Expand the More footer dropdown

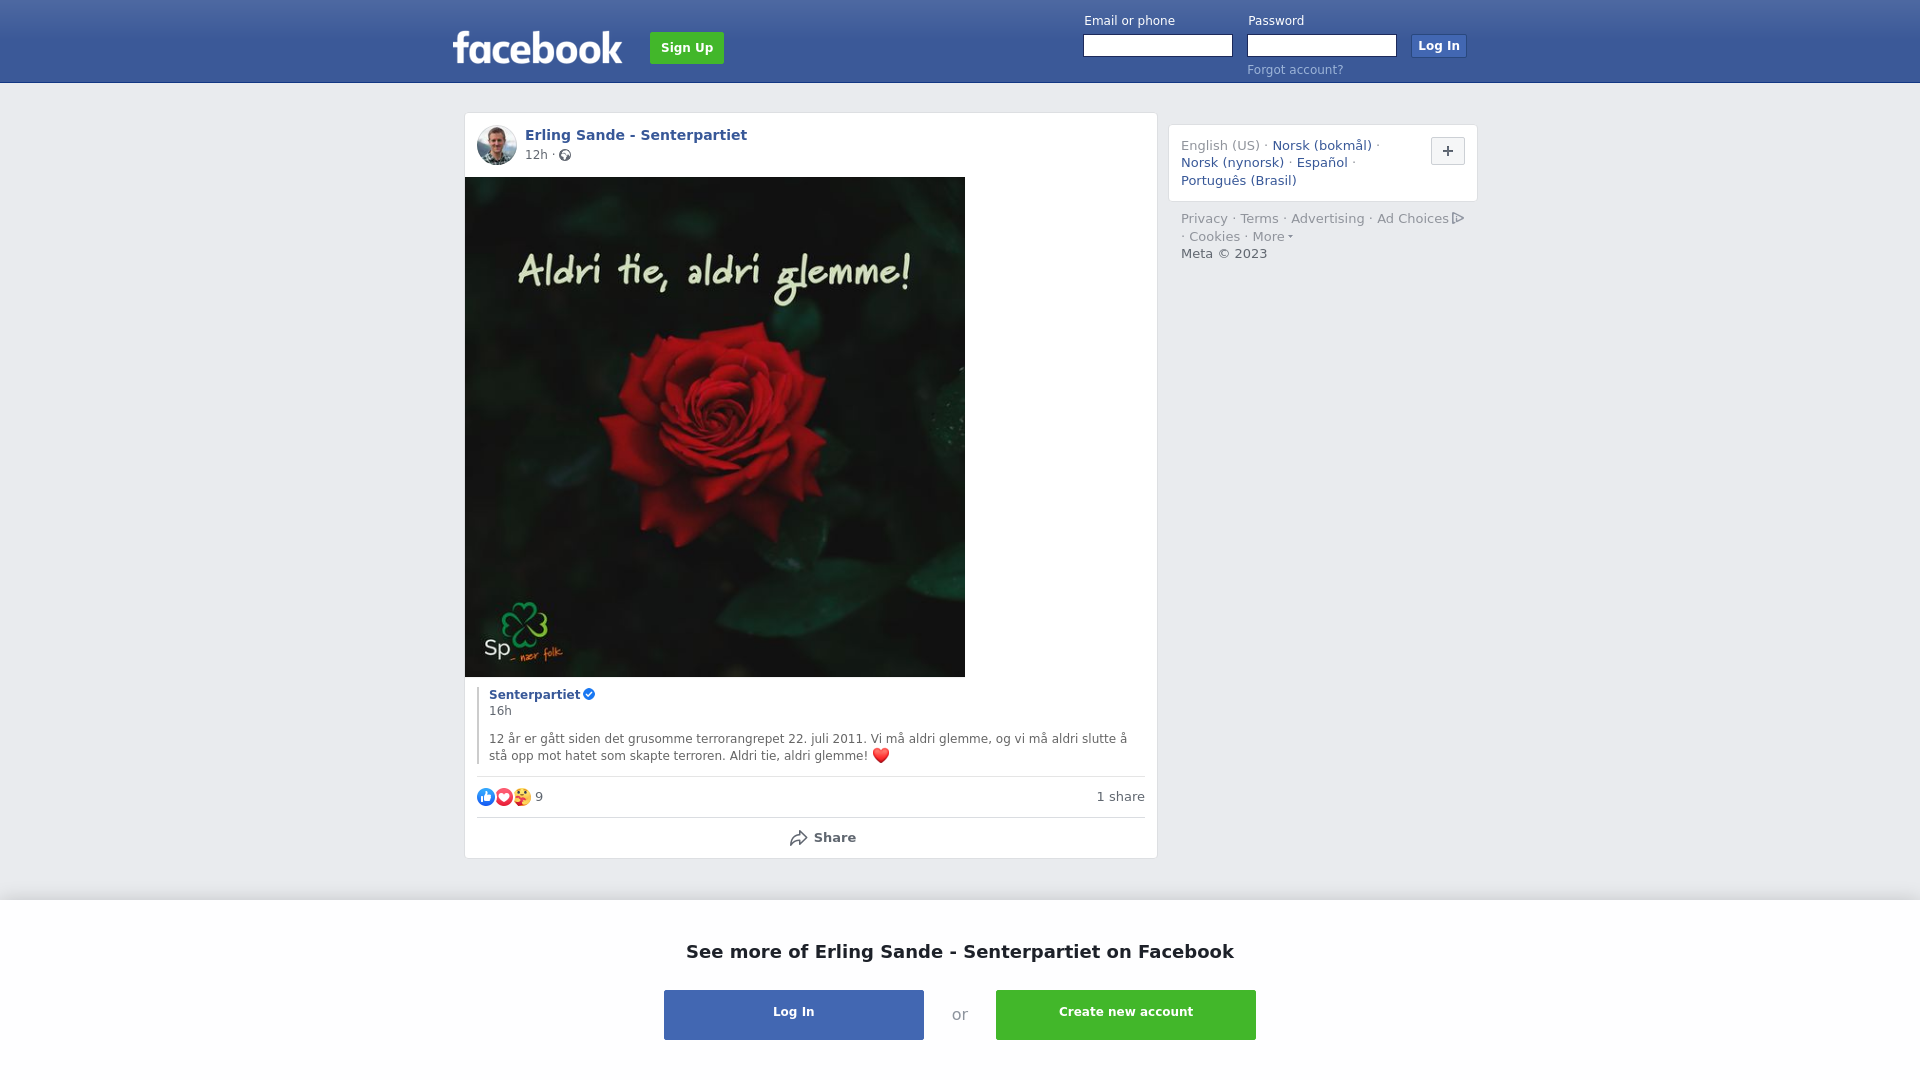click(1272, 237)
